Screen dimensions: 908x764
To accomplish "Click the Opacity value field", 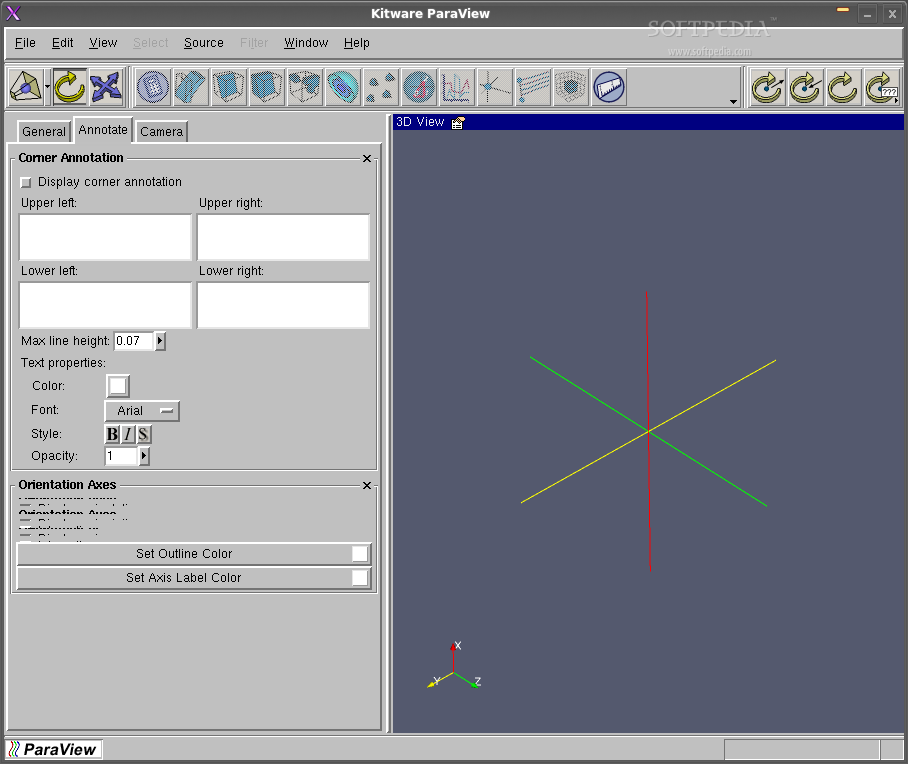I will coord(121,456).
